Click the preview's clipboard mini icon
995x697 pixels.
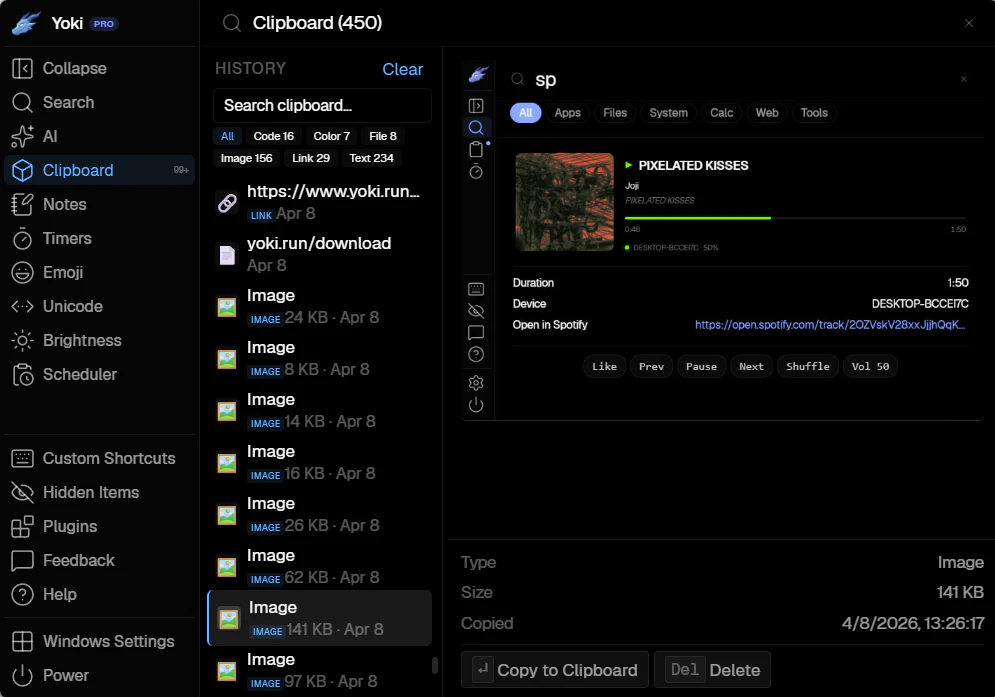click(x=476, y=150)
